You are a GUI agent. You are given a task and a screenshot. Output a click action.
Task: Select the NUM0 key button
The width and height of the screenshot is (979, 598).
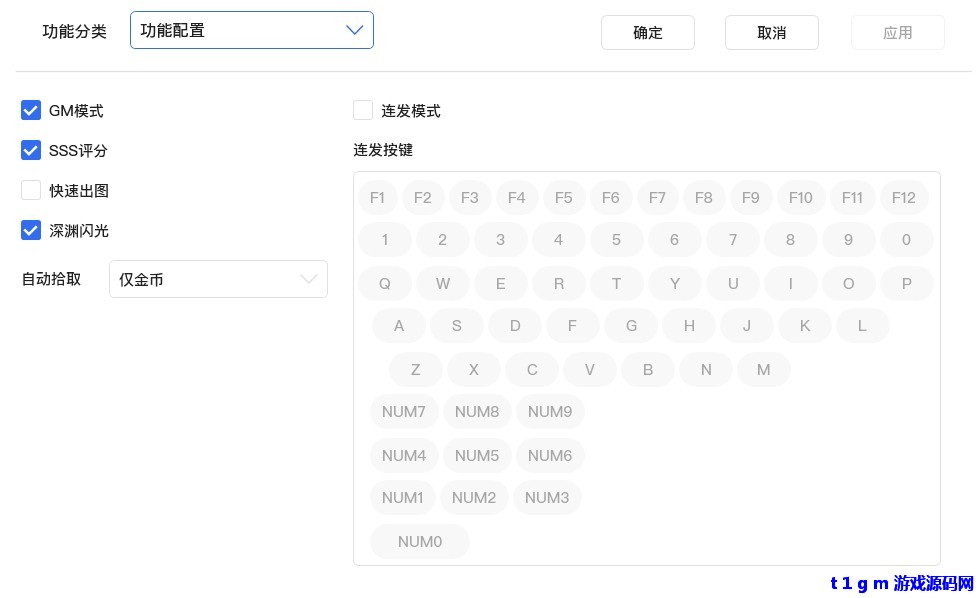pyautogui.click(x=419, y=541)
